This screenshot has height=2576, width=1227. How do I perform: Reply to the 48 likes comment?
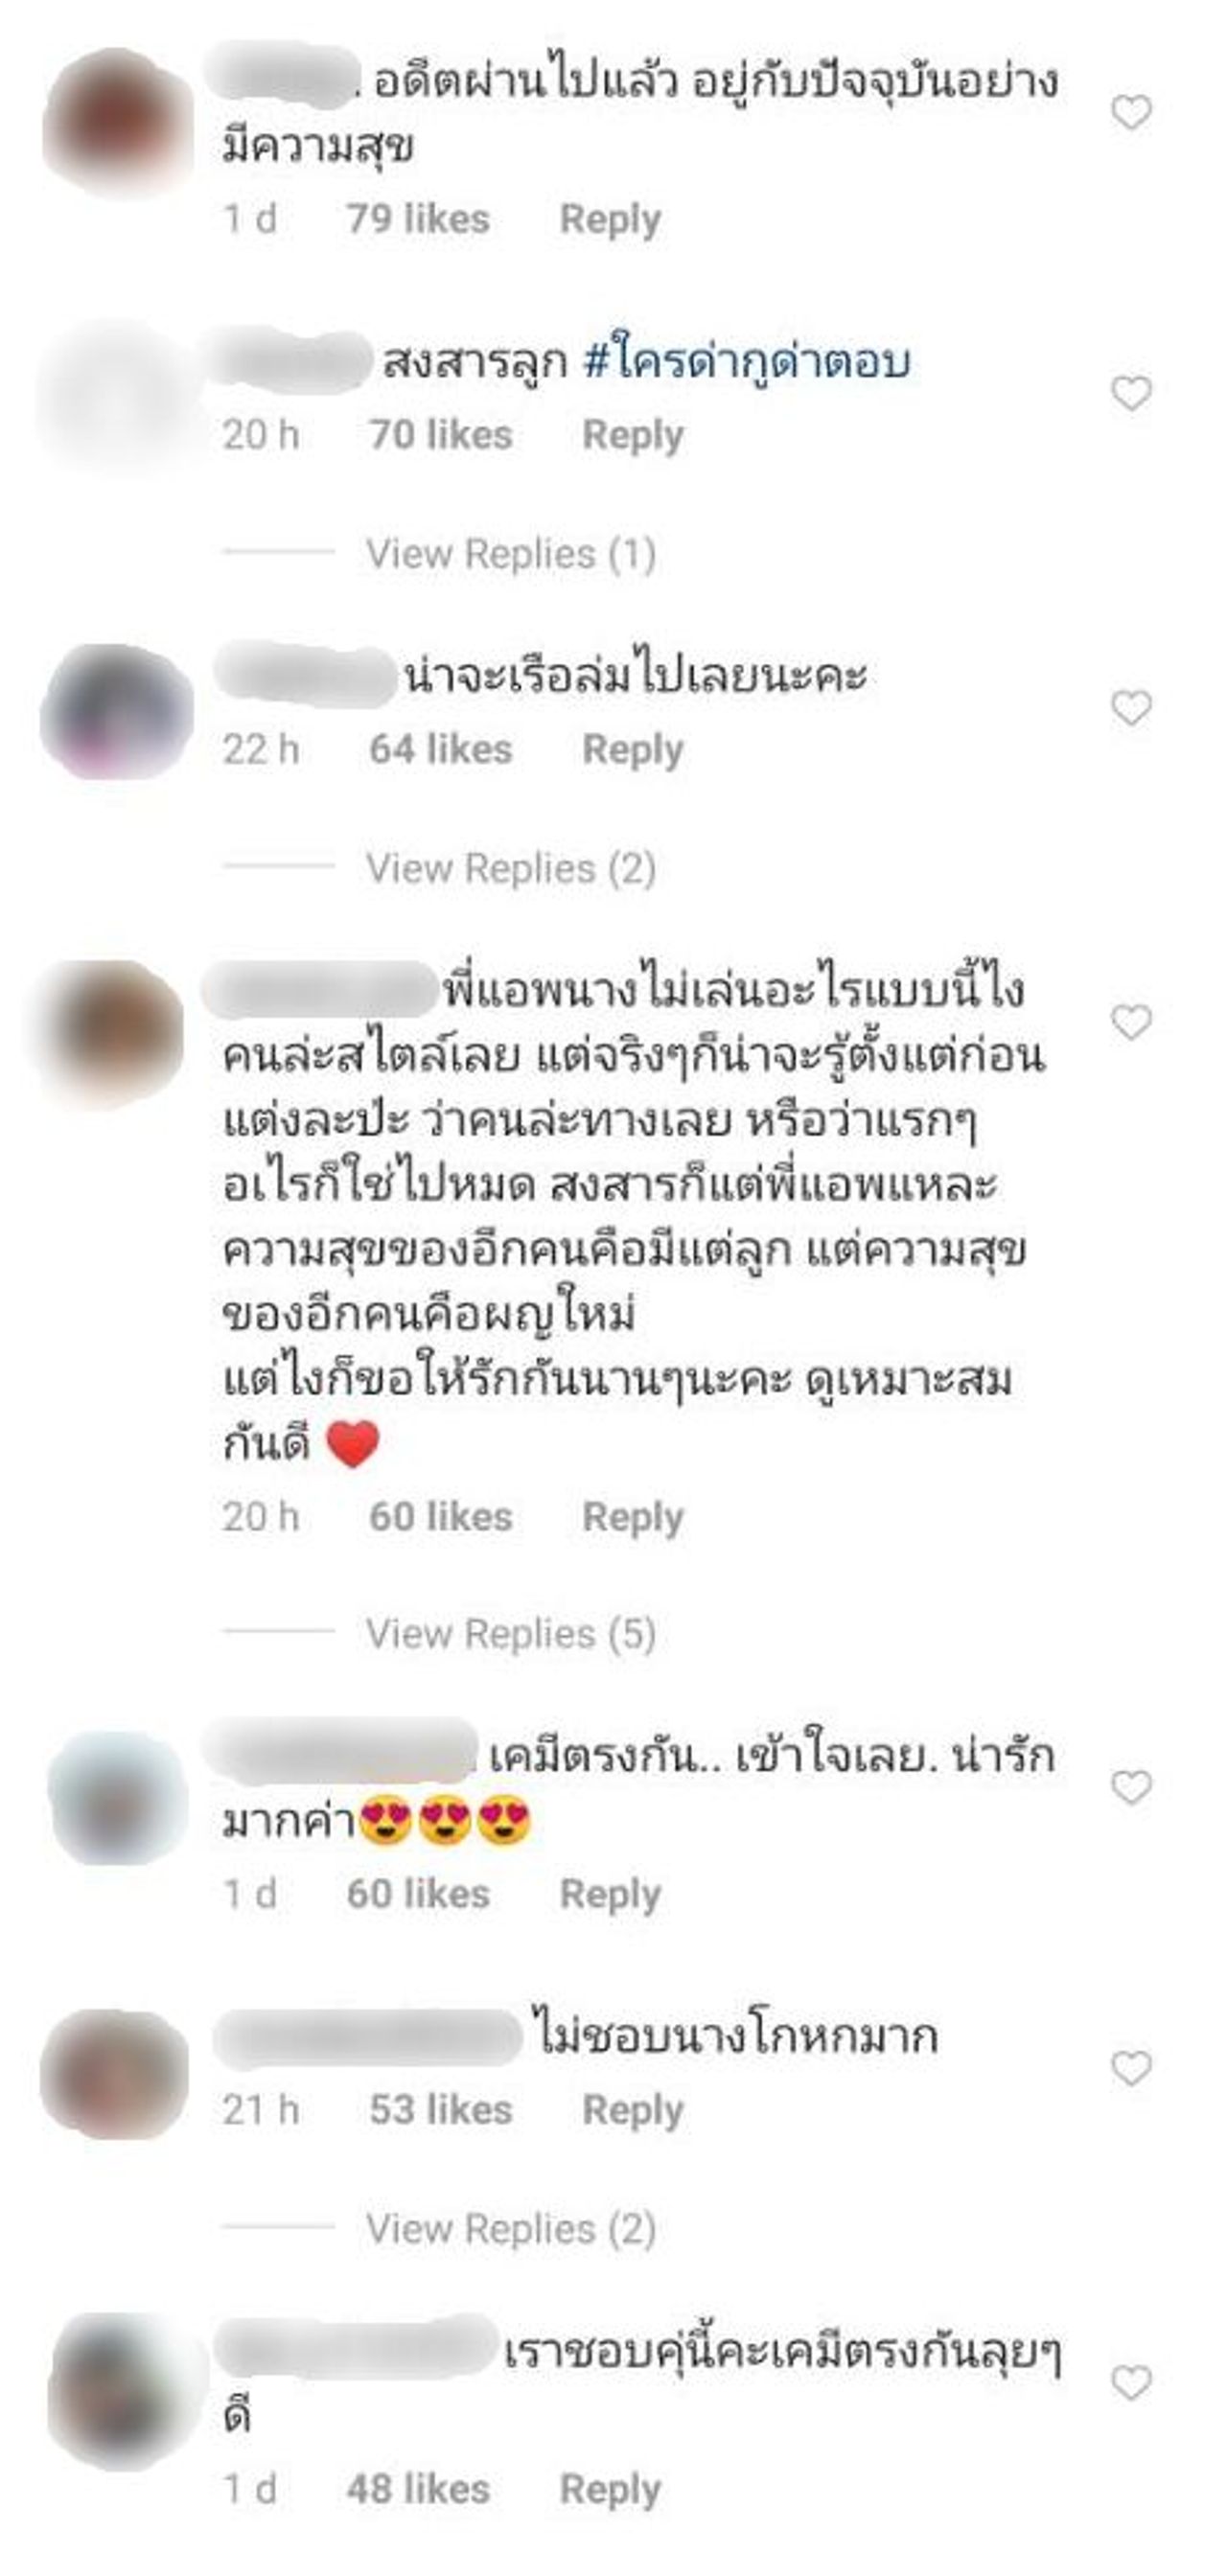pyautogui.click(x=610, y=2490)
